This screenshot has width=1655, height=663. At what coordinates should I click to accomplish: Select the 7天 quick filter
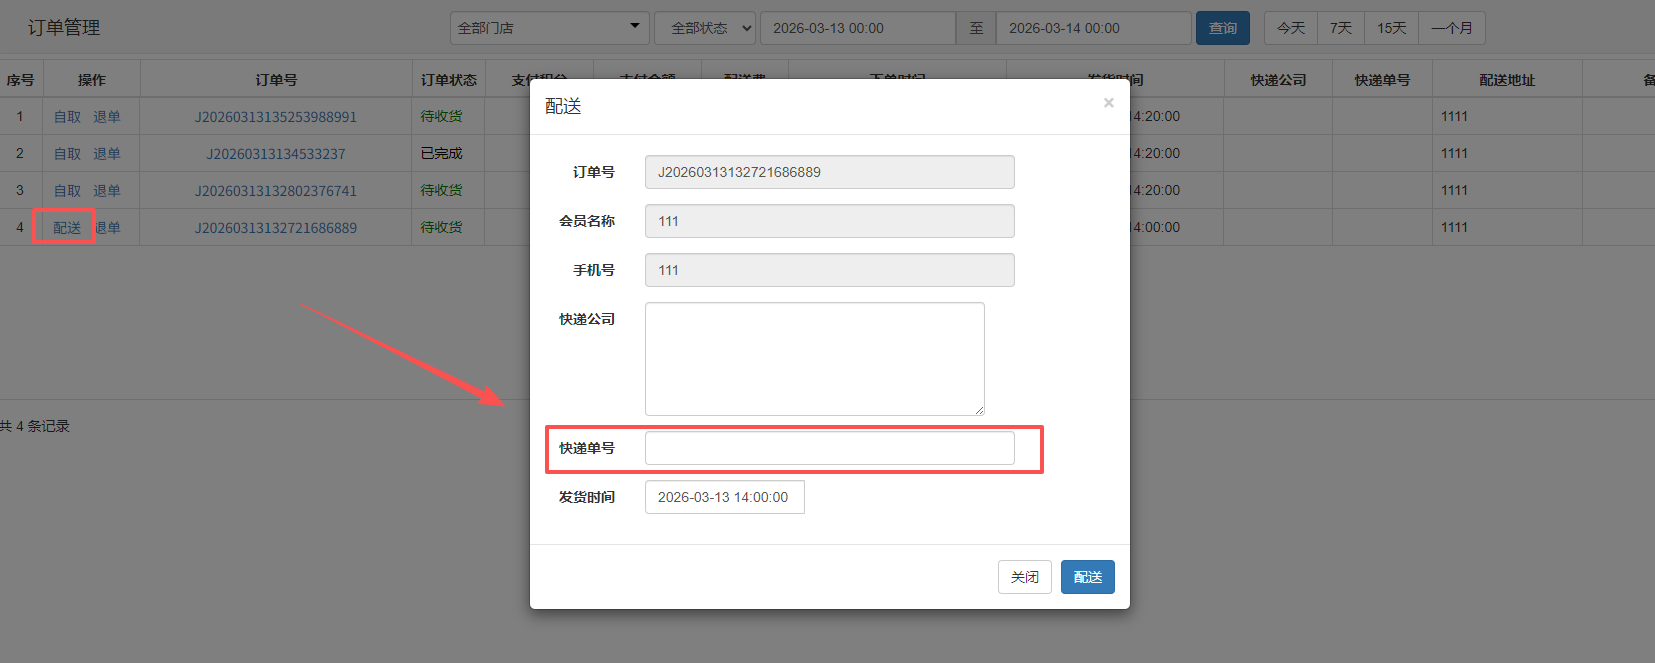[1341, 28]
